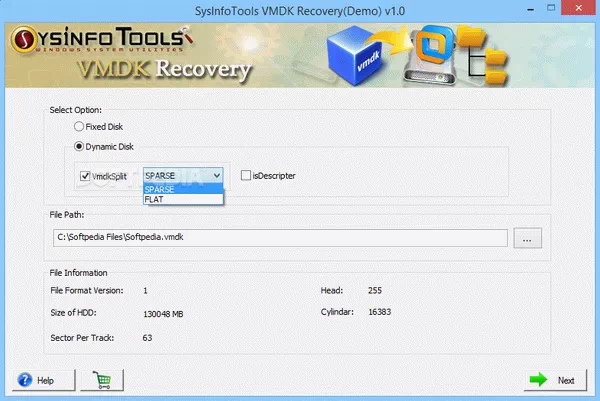This screenshot has height=401, width=600.
Task: Open the SPARSE disk type combo box
Action: coord(183,176)
